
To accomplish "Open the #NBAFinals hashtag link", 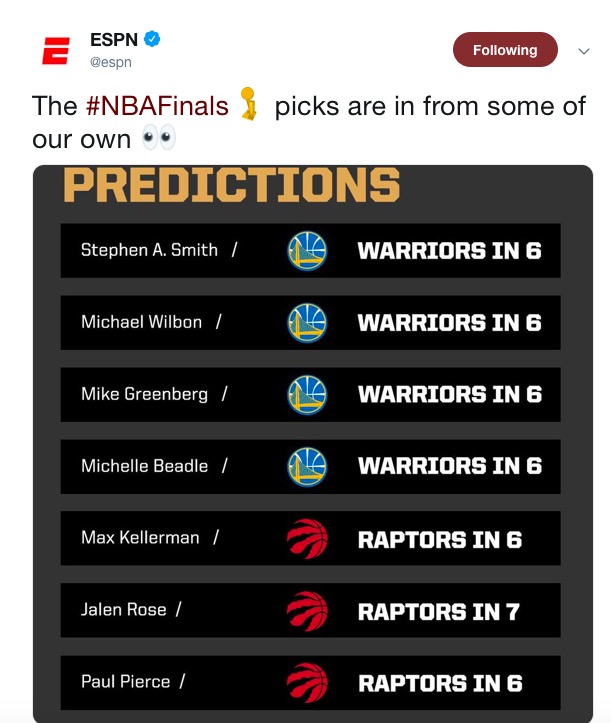I will click(157, 106).
